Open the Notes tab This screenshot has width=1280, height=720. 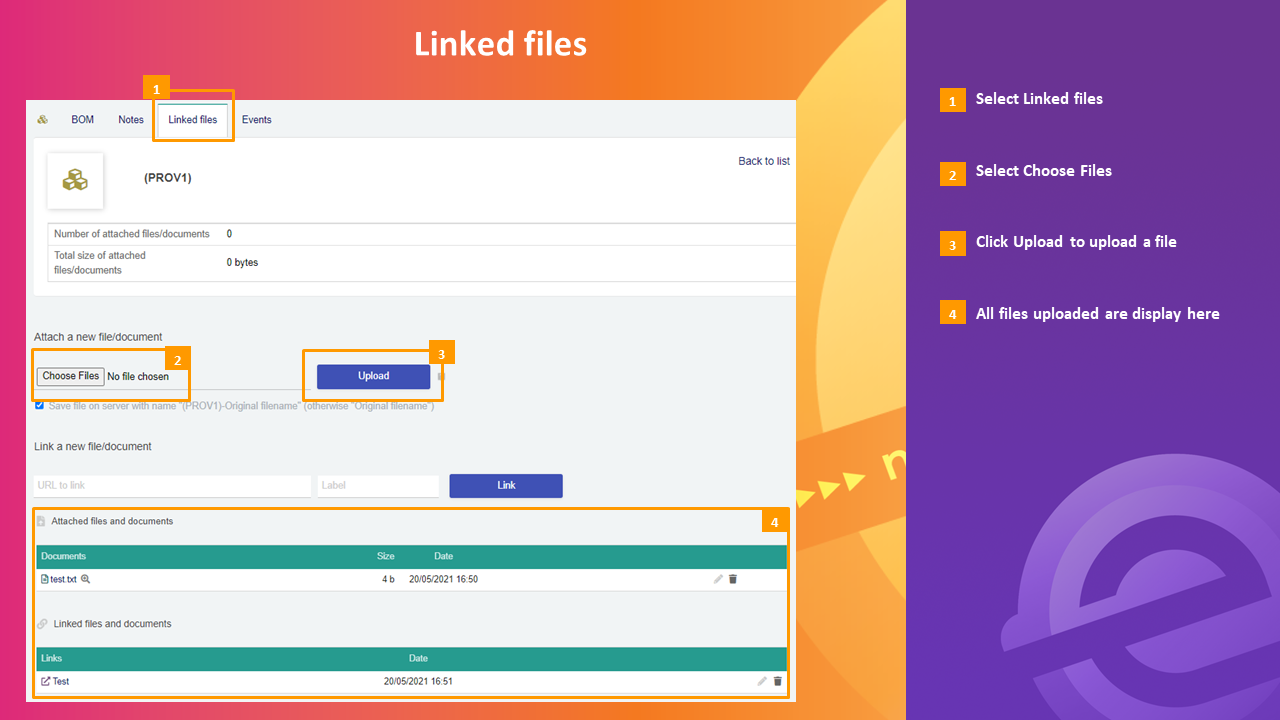pyautogui.click(x=131, y=118)
